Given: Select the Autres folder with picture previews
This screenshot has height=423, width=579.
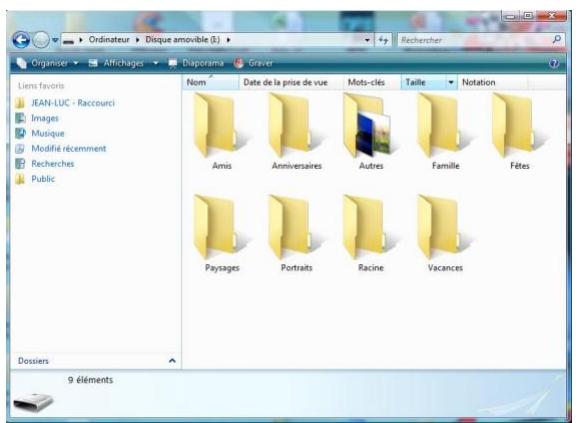Looking at the screenshot, I should click(367, 125).
